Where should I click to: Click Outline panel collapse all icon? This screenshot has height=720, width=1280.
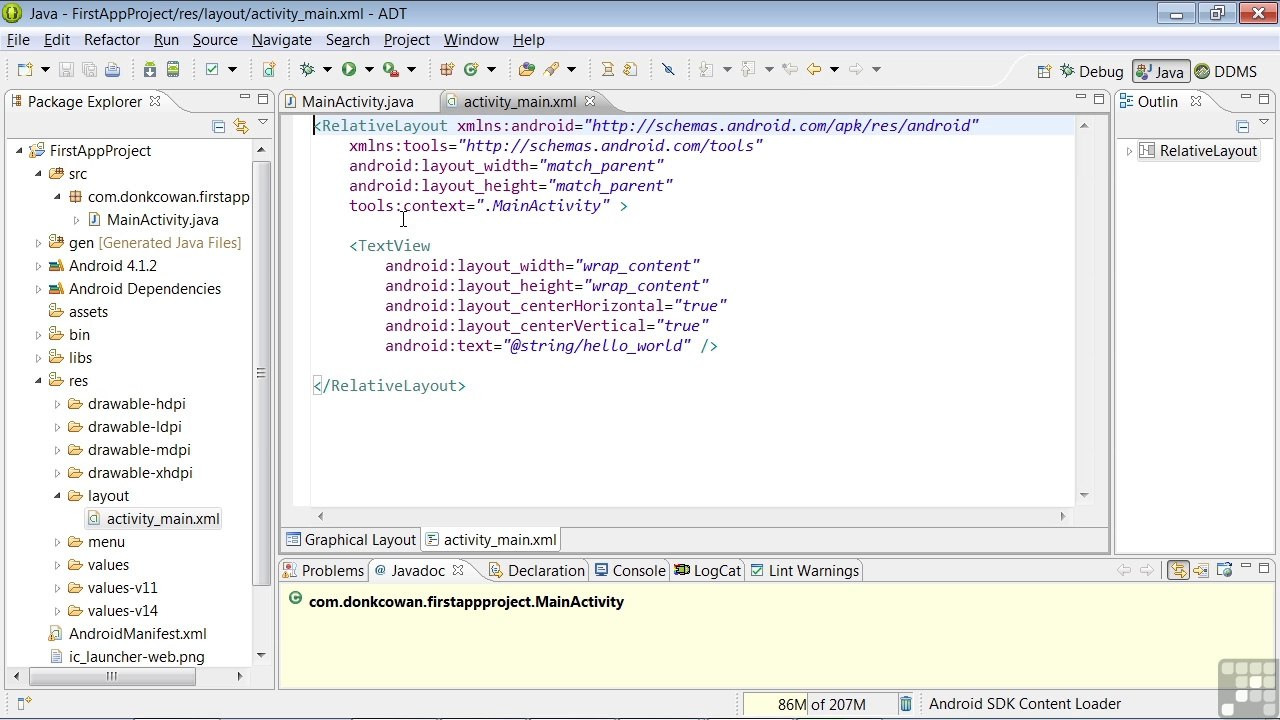pyautogui.click(x=1242, y=126)
